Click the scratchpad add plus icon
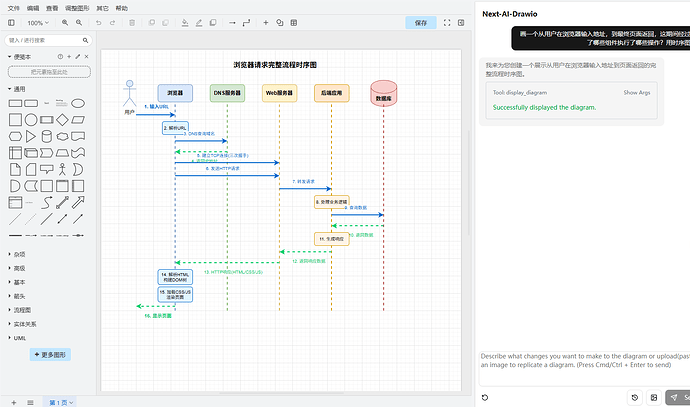The height and width of the screenshot is (407, 690). [x=69, y=56]
